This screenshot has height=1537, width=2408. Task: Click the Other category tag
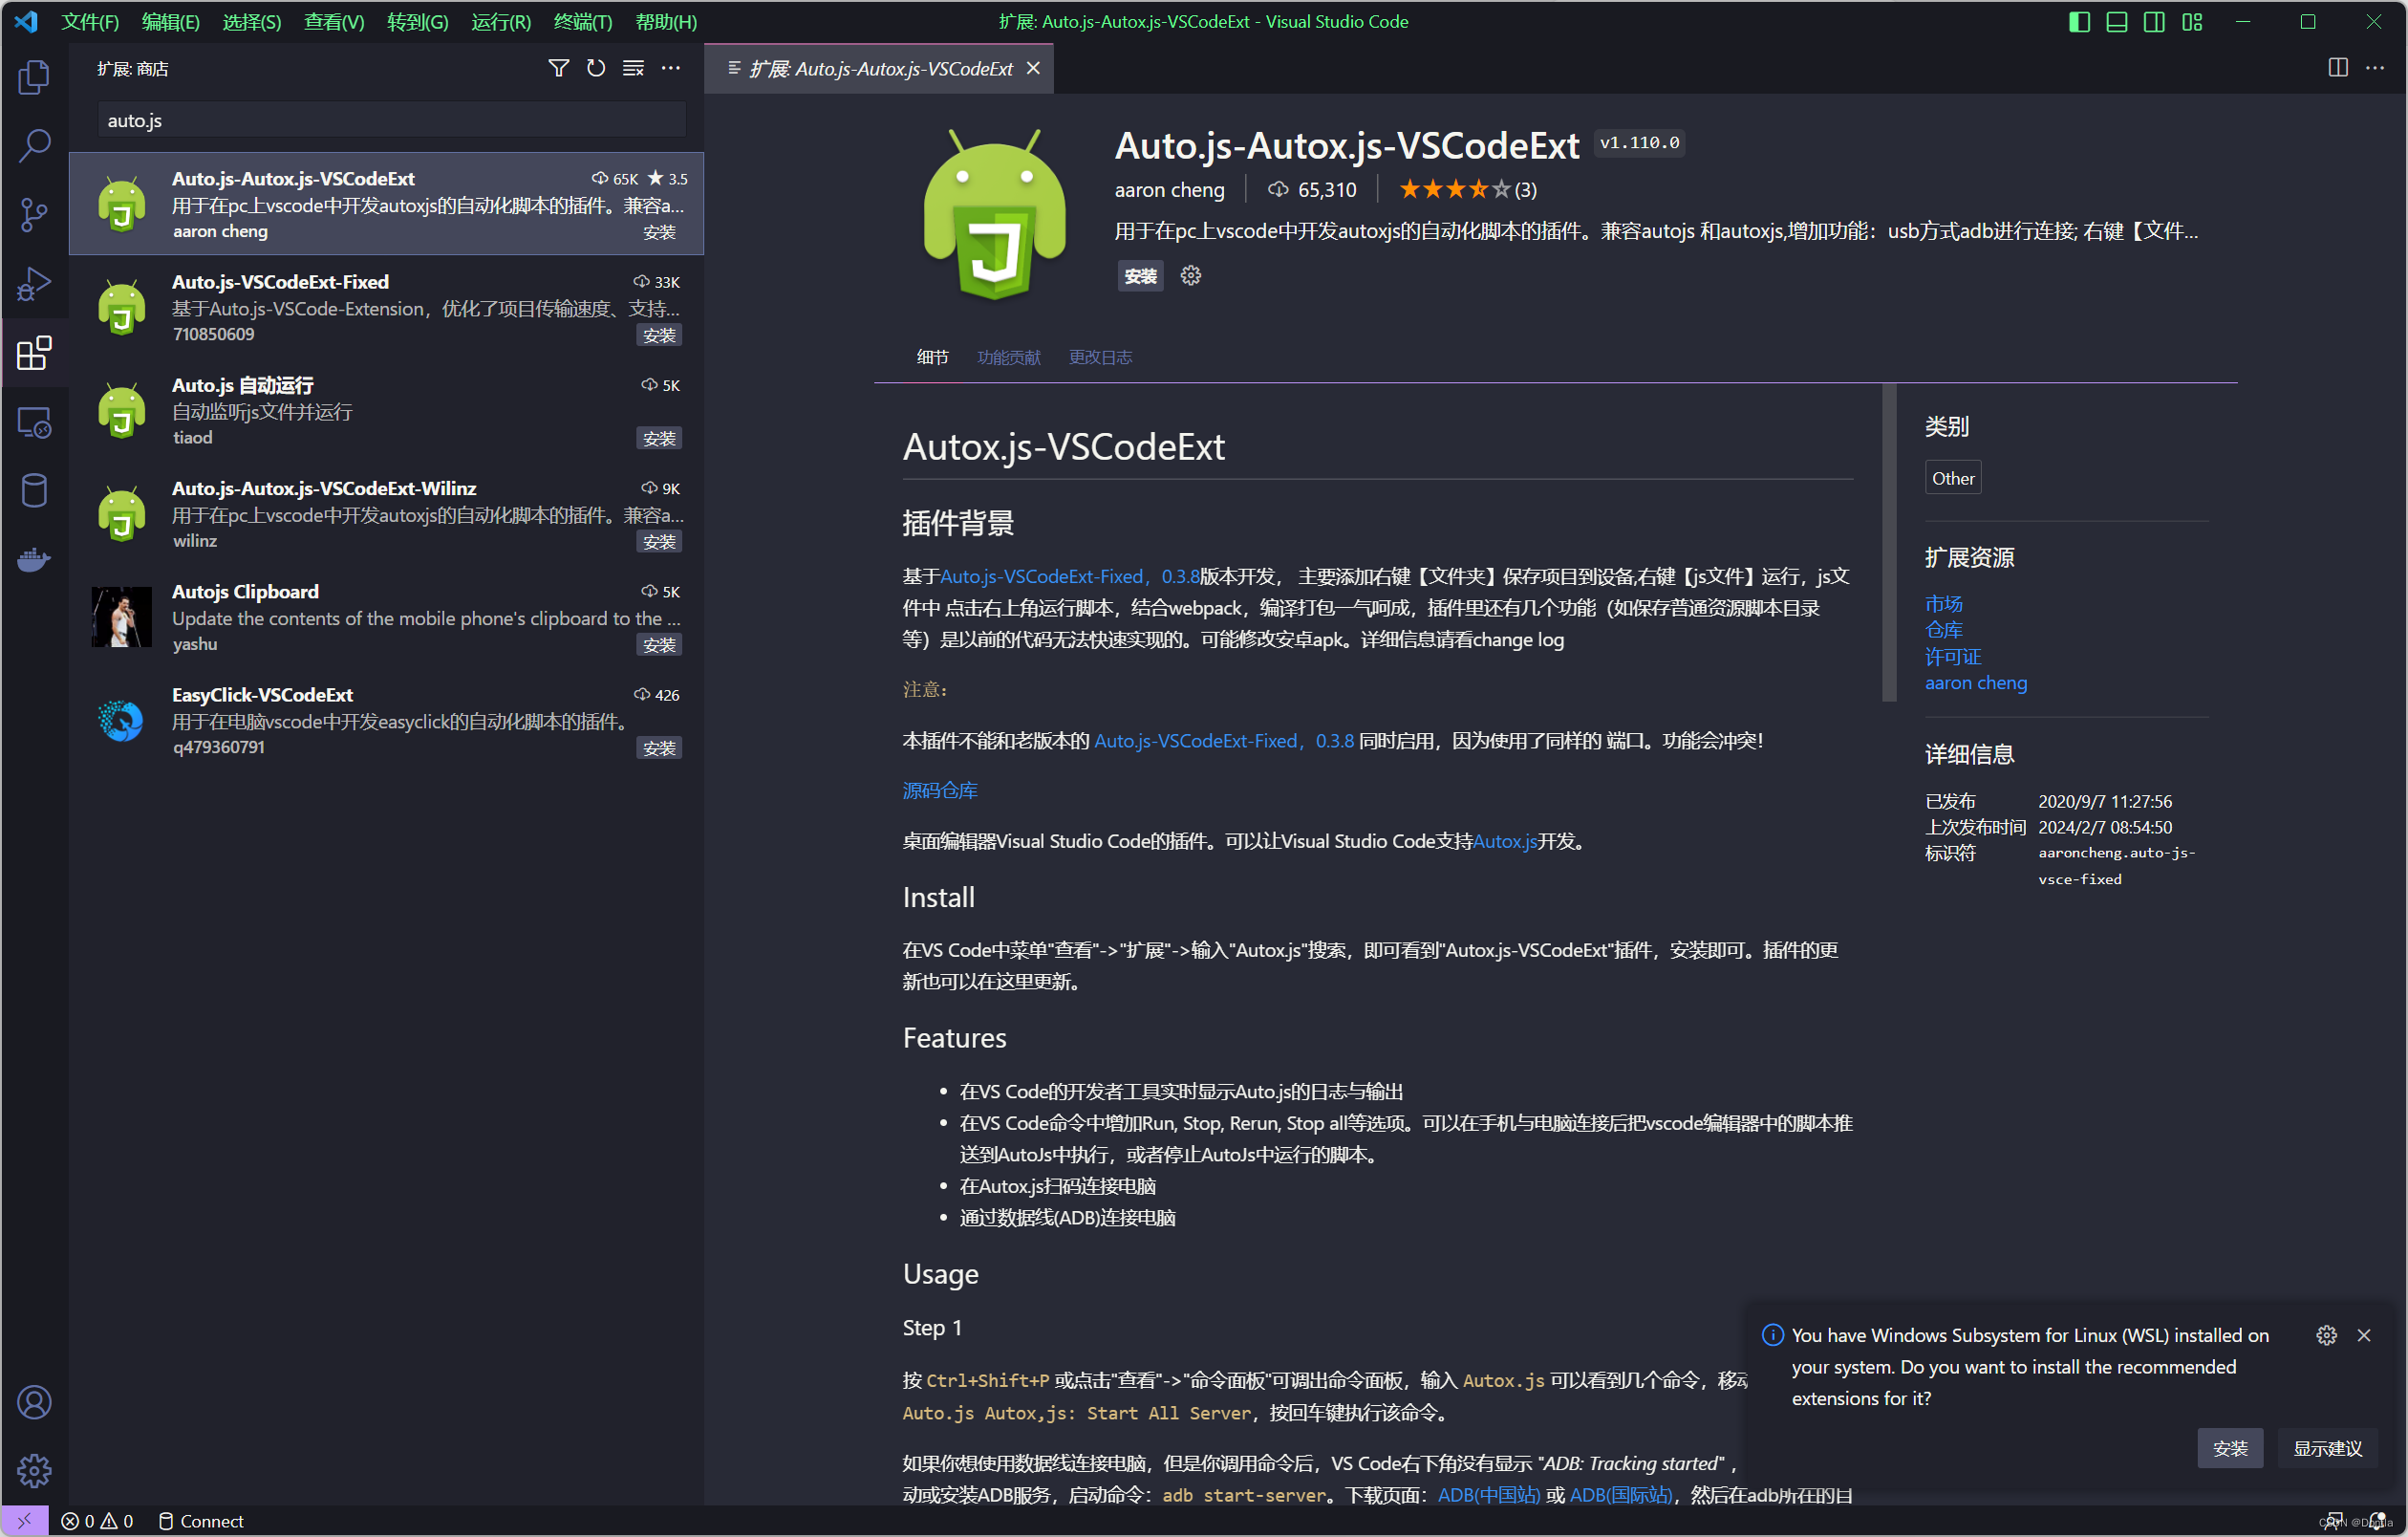(x=1953, y=478)
